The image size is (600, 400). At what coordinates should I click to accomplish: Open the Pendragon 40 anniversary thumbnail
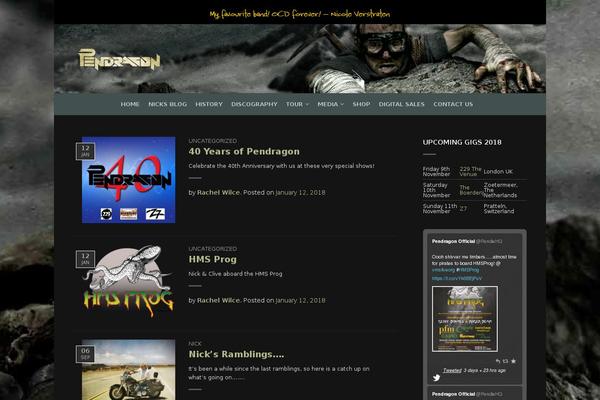coord(129,180)
